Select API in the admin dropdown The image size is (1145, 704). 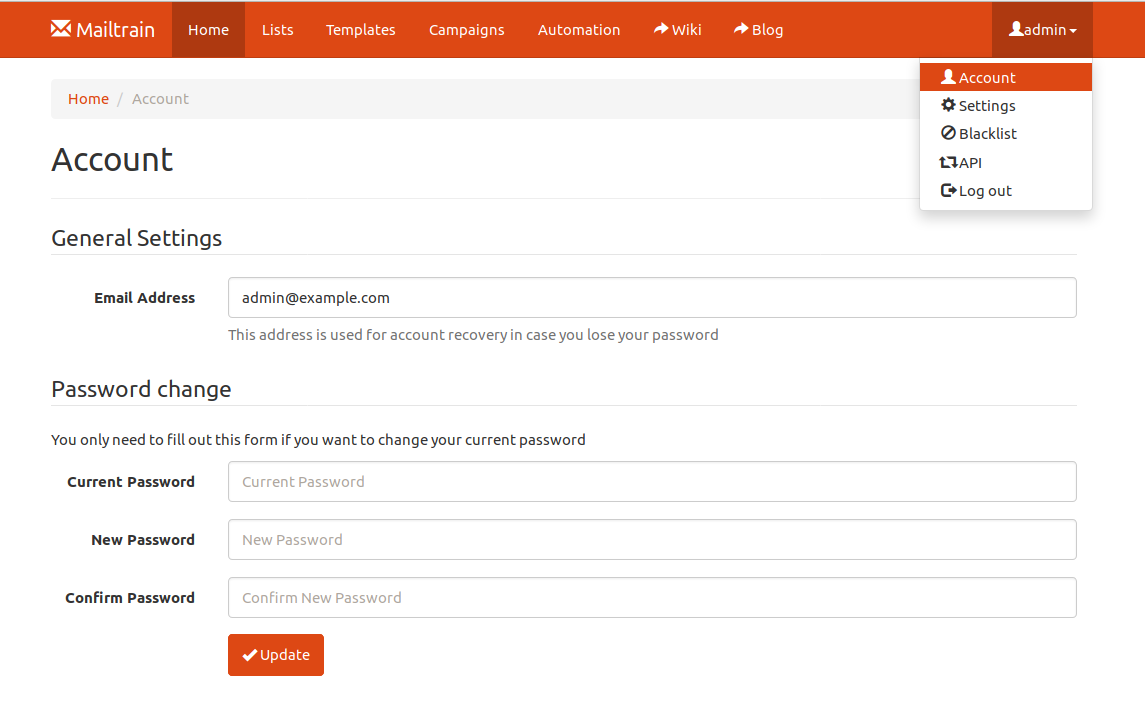[1006, 162]
